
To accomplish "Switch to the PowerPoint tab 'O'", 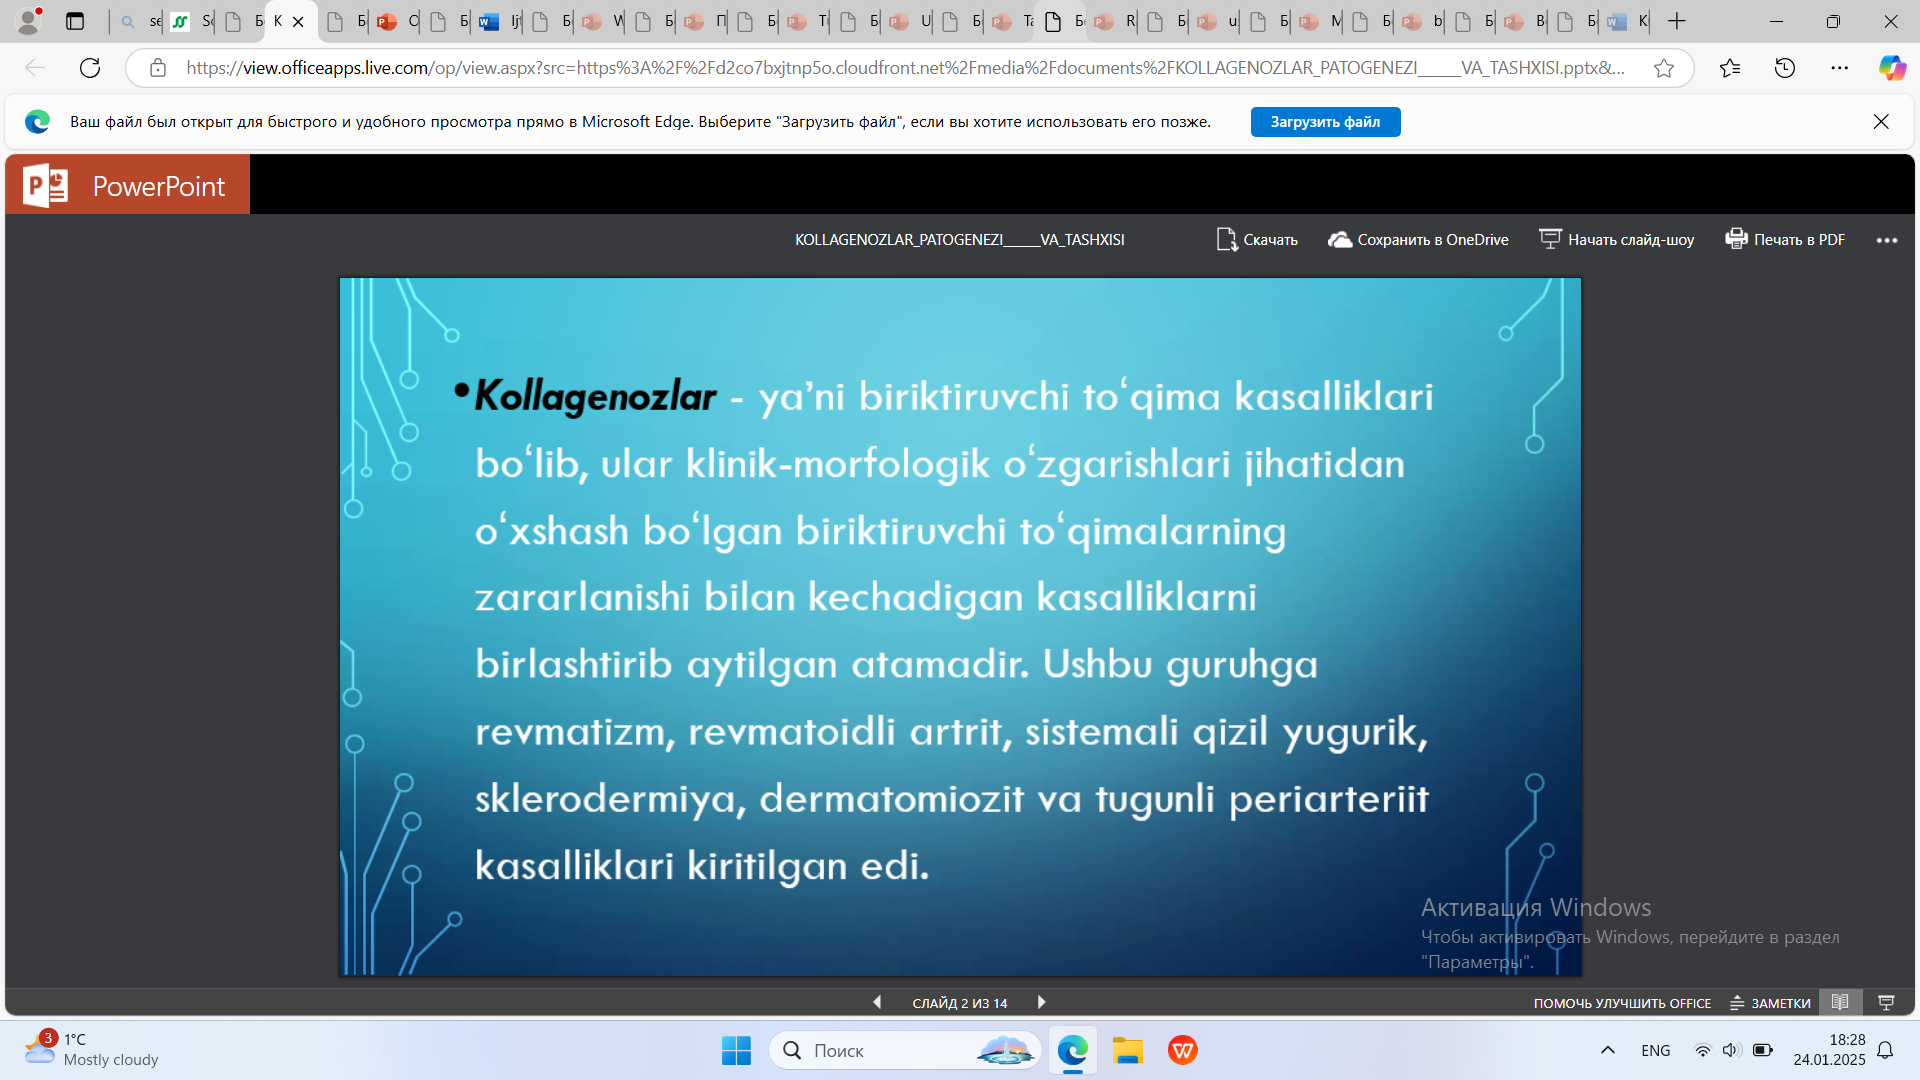I will coord(397,21).
